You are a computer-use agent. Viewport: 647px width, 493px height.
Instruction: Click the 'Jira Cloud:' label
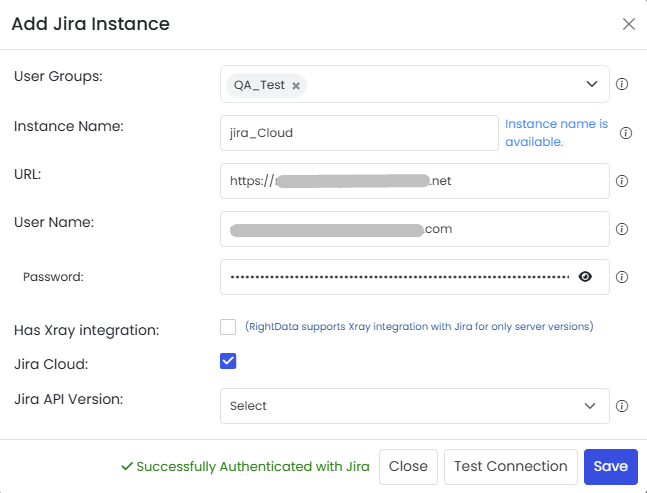pos(51,364)
